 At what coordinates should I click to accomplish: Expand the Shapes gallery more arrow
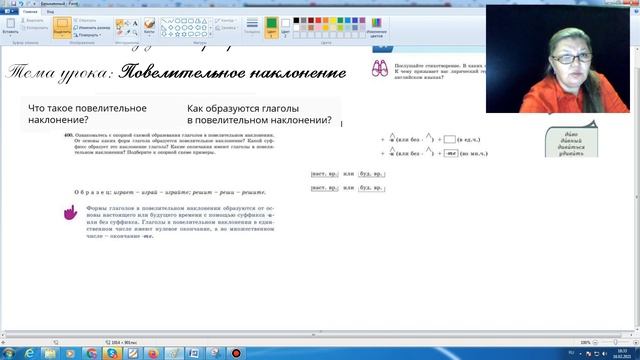211,34
